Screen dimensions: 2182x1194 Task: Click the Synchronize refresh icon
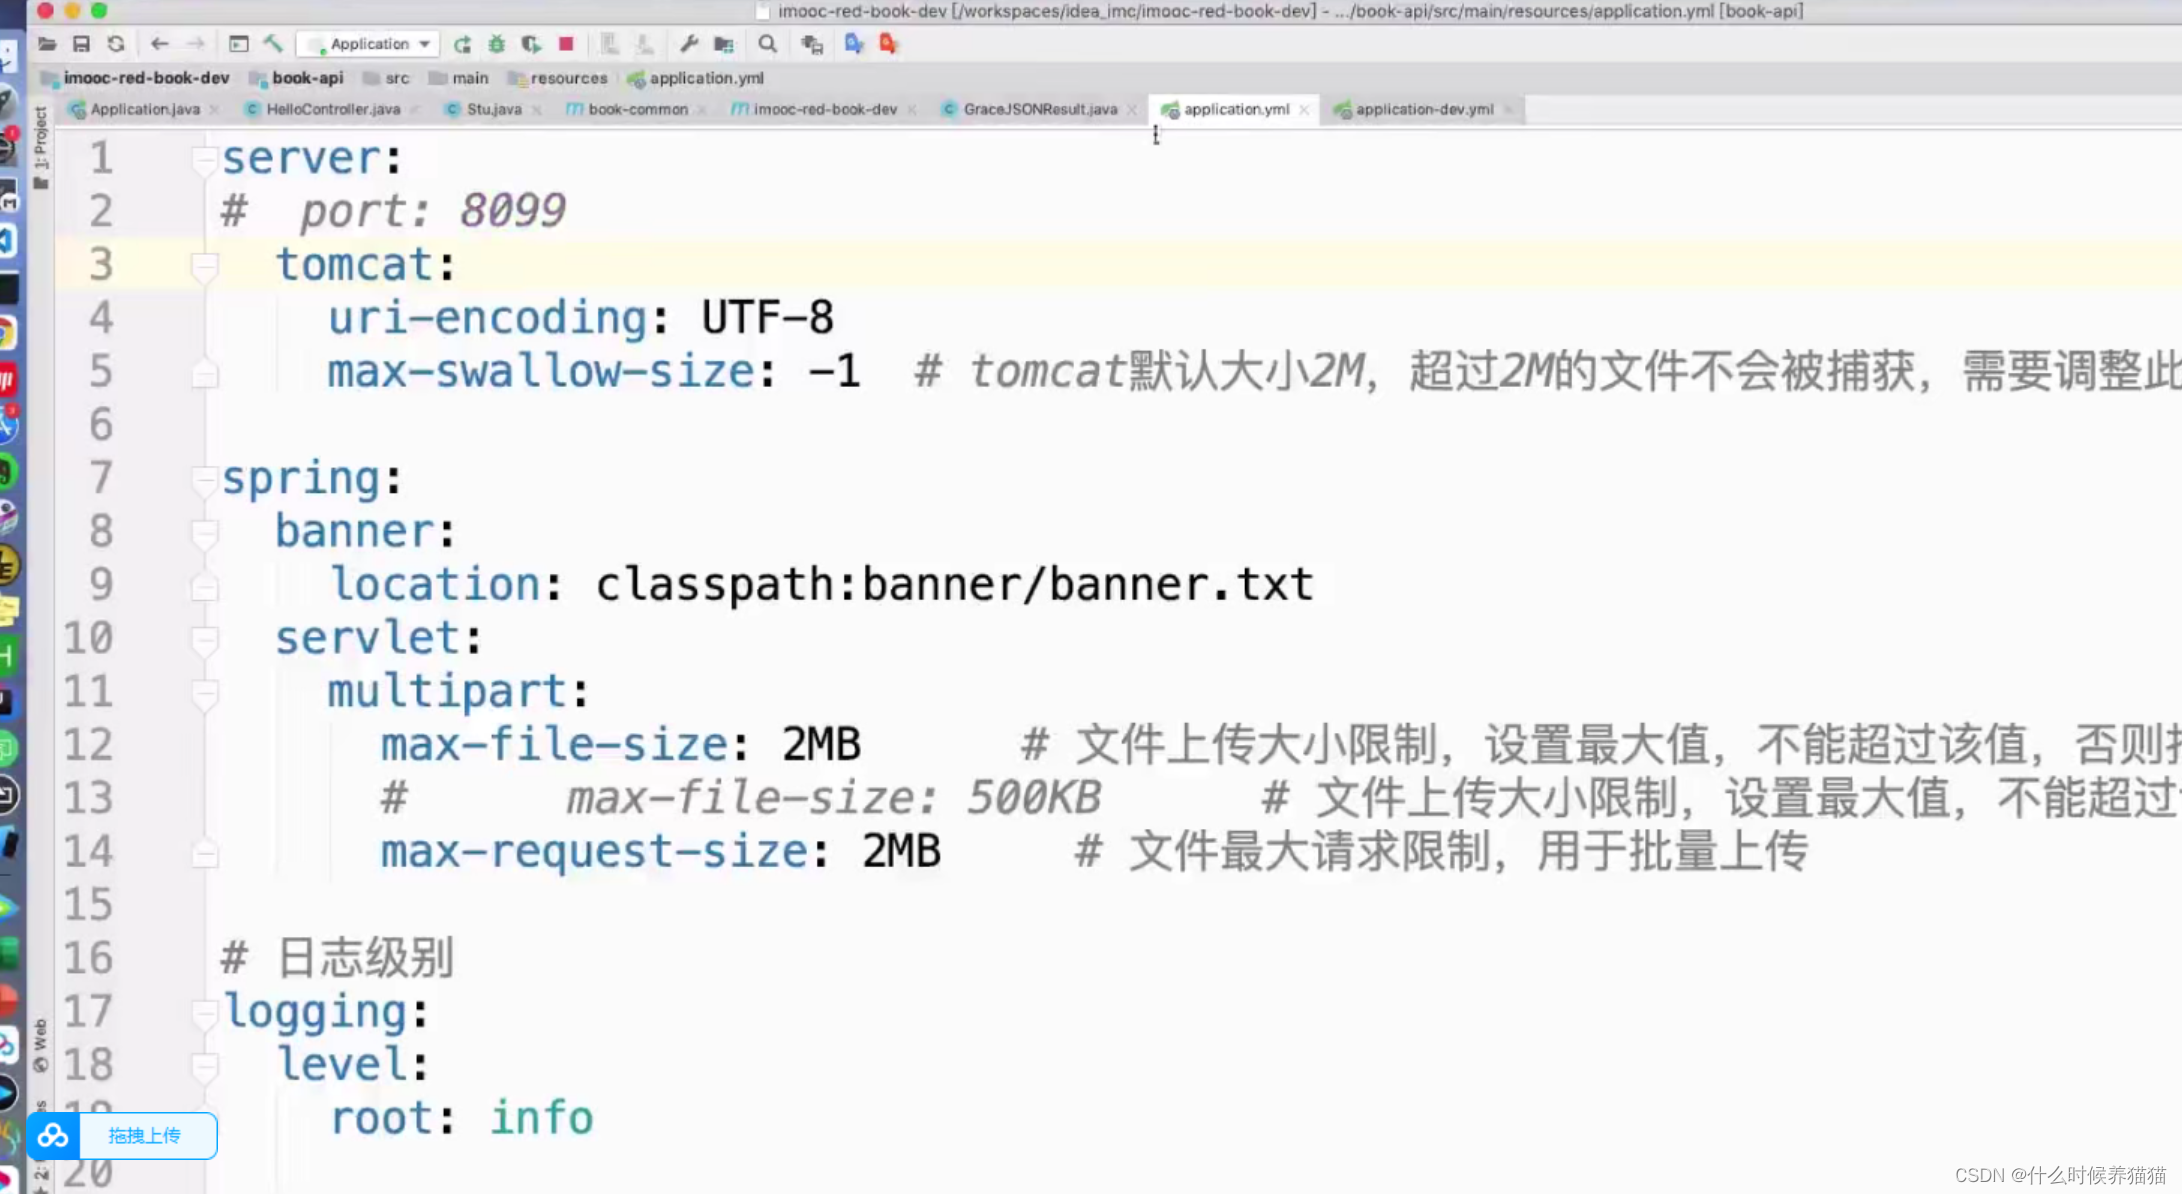pyautogui.click(x=116, y=44)
